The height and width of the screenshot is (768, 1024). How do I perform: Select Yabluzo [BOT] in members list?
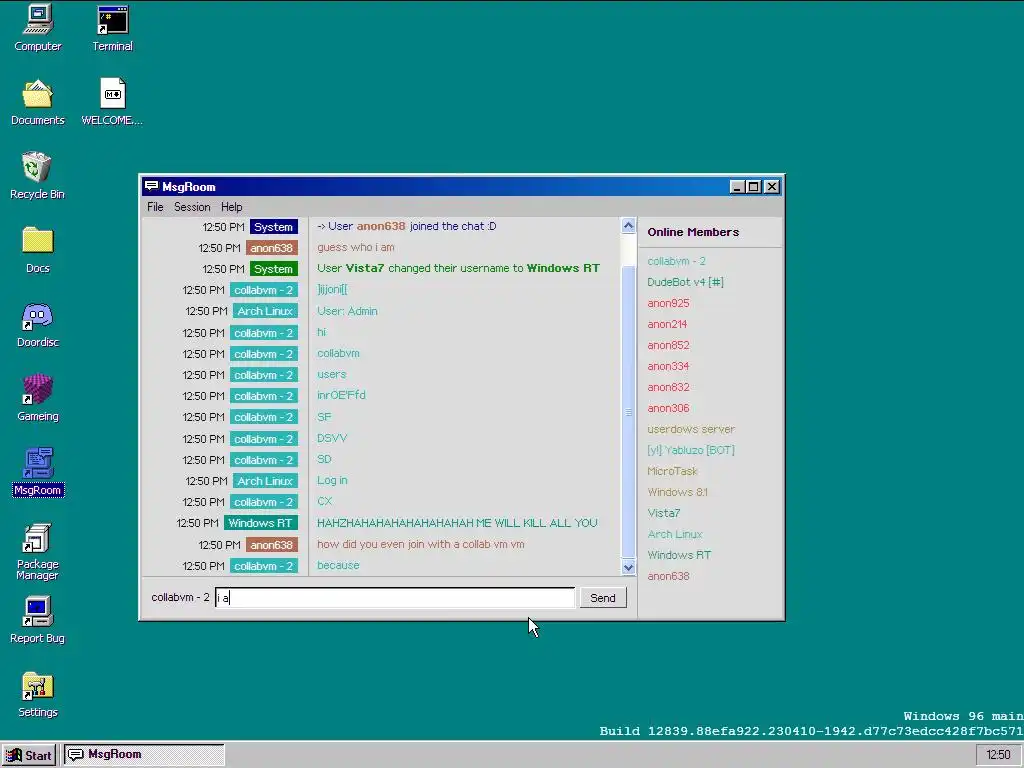(x=691, y=450)
